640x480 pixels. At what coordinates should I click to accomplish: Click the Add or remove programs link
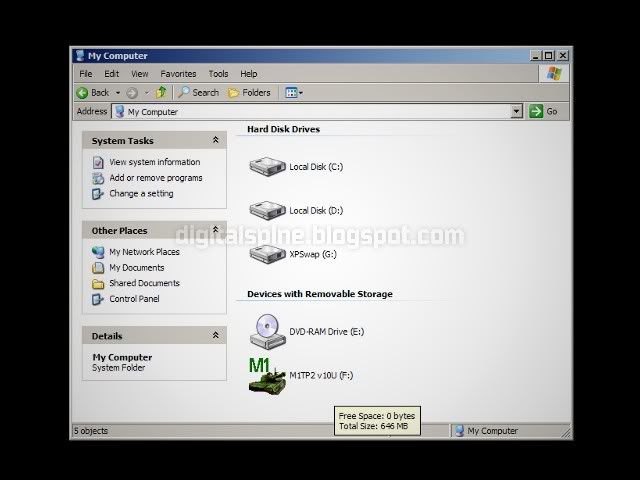(156, 178)
